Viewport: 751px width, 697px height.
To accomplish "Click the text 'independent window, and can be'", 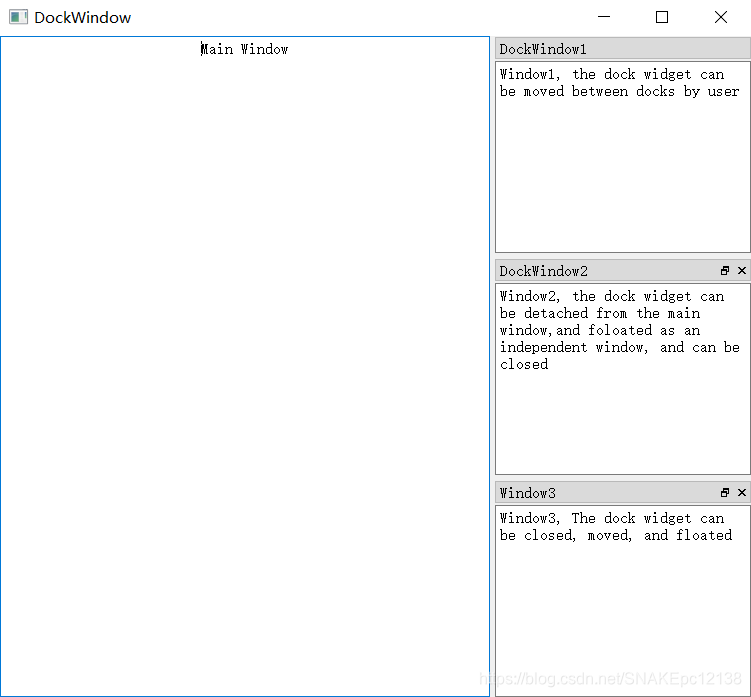I will click(619, 347).
